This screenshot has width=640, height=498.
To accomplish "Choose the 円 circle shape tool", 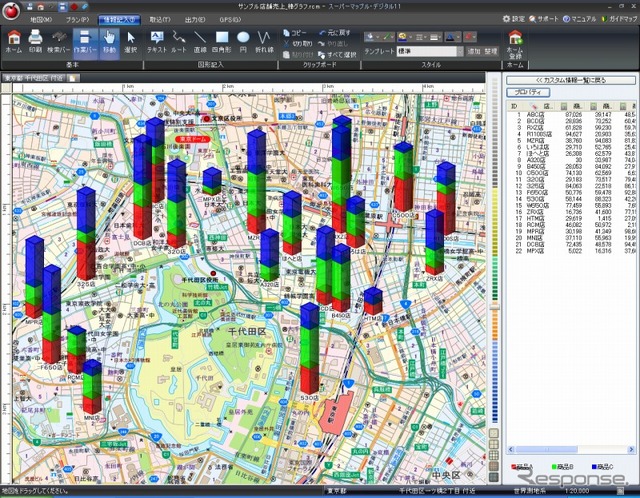I will (243, 42).
